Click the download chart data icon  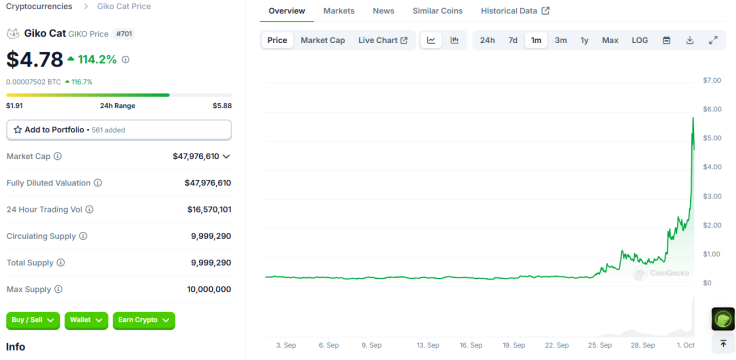click(690, 40)
